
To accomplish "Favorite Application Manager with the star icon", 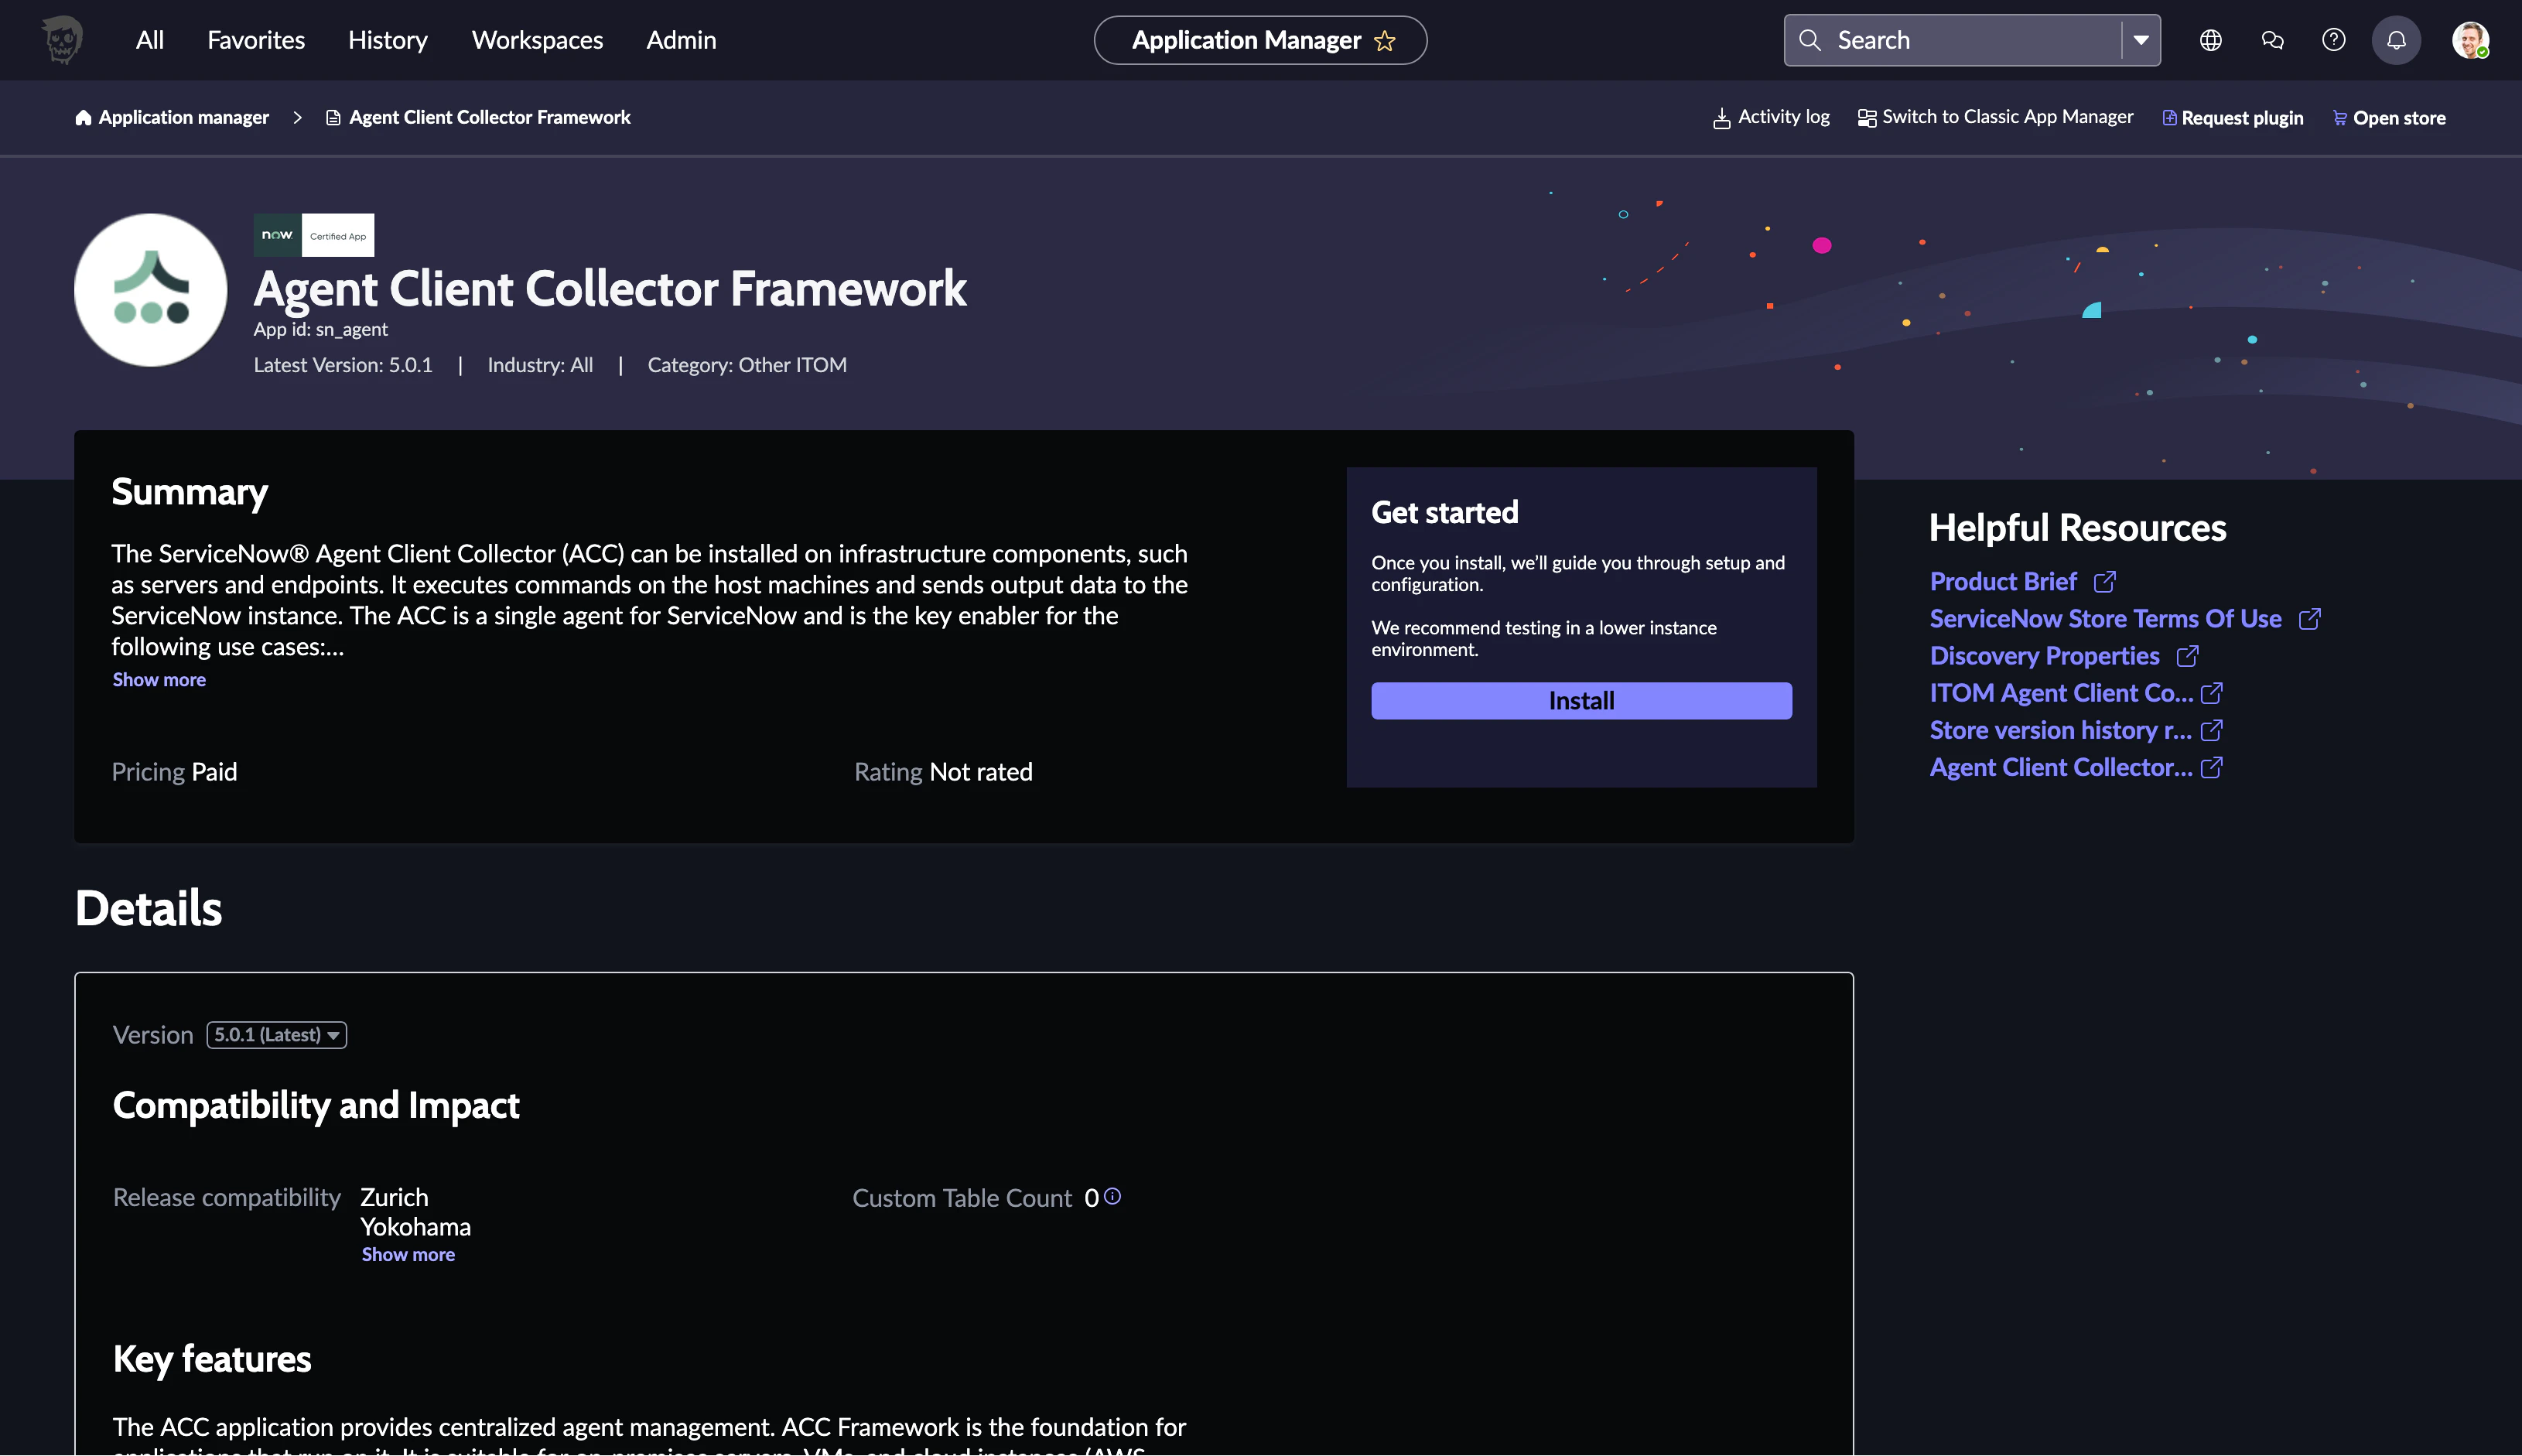I will (x=1385, y=41).
